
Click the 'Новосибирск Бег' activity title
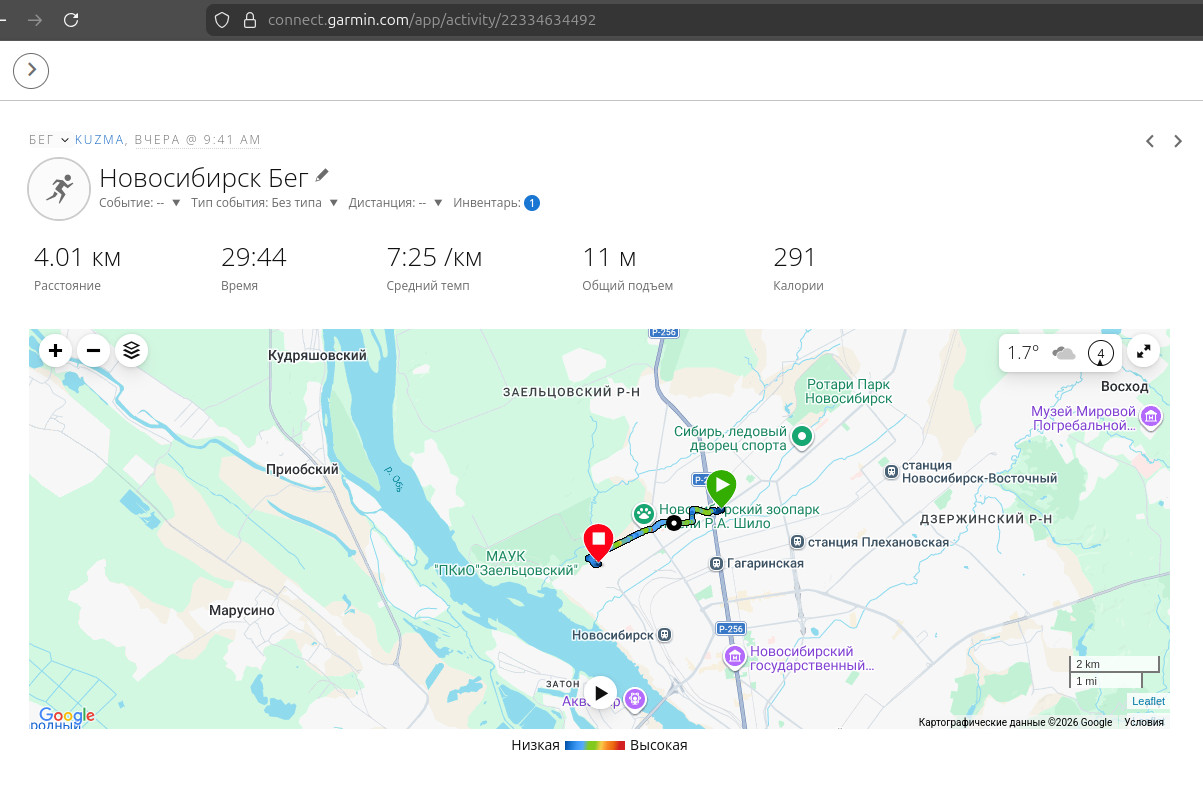pos(203,179)
